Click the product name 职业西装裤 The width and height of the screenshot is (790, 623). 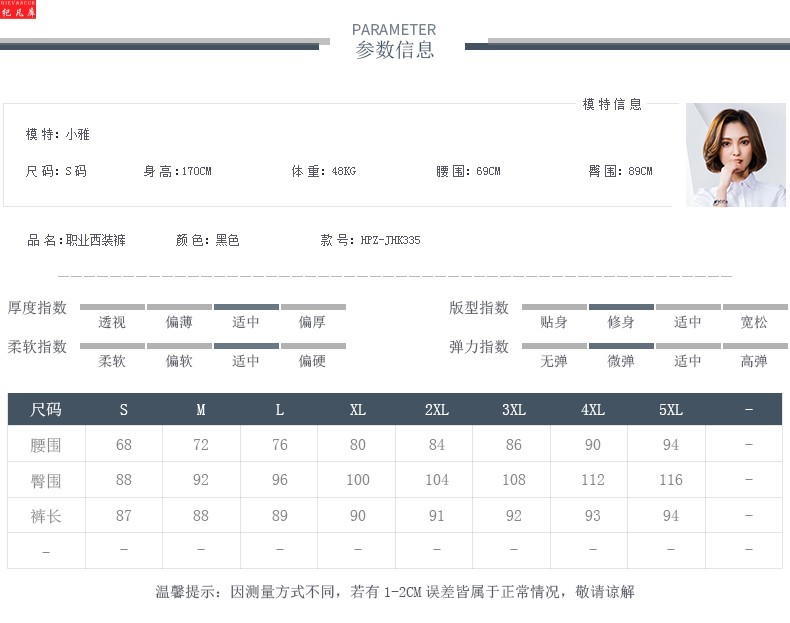coord(96,241)
